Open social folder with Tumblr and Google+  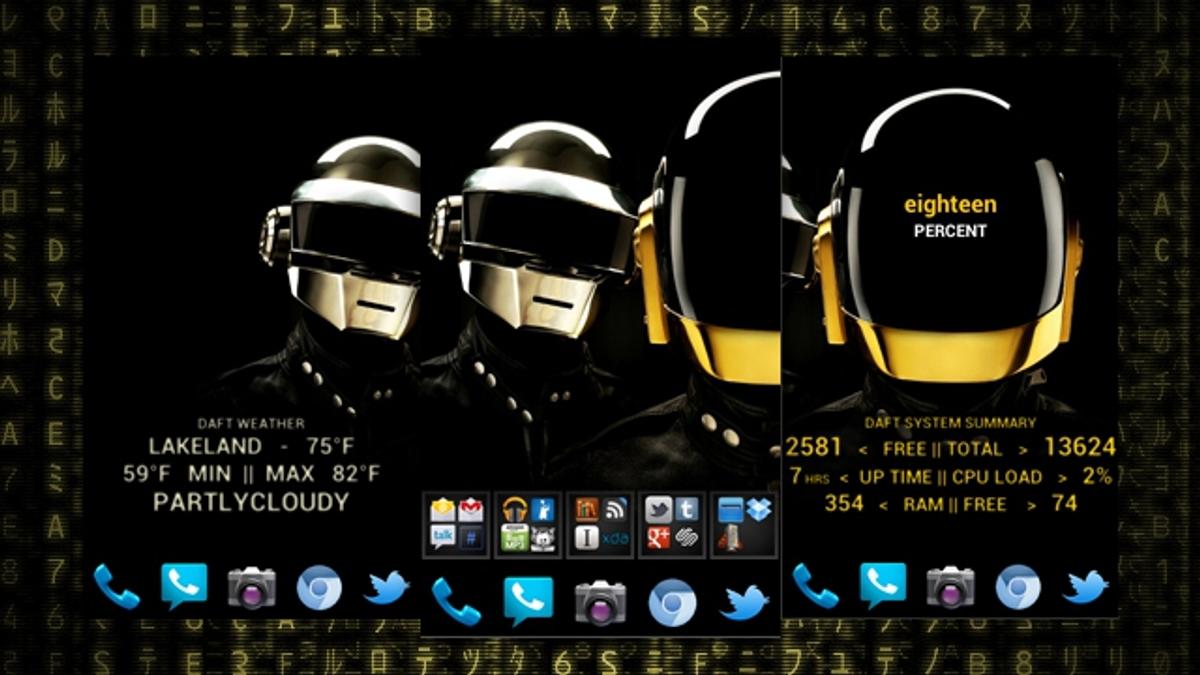(672, 524)
